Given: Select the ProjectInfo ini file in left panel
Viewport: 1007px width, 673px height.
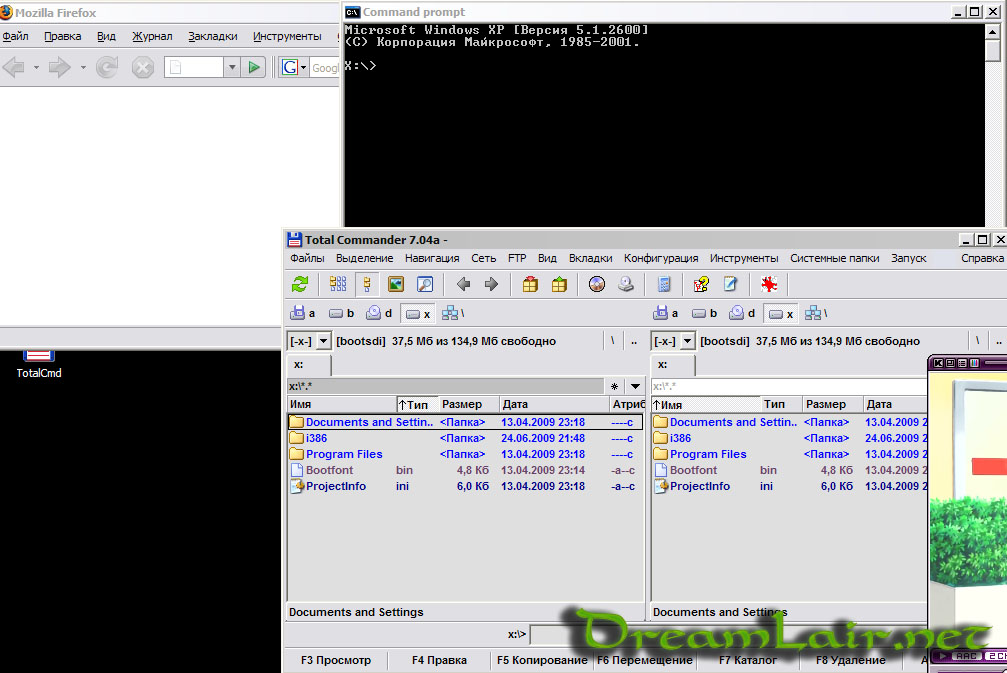Looking at the screenshot, I should 336,486.
